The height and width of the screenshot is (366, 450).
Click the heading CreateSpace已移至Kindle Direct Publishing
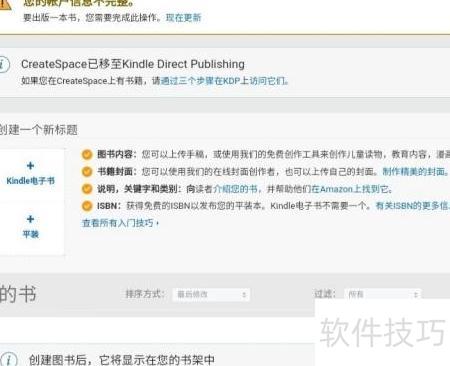tap(133, 64)
